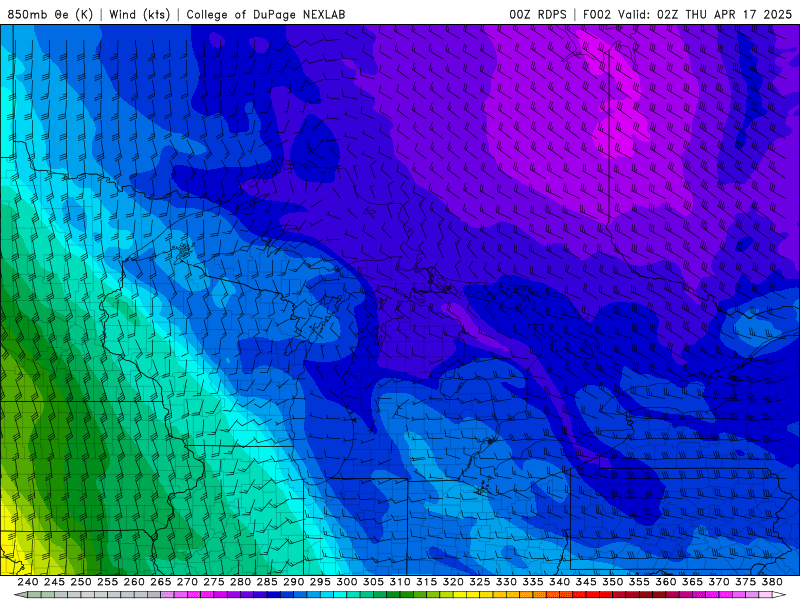
Task: Click the 'F002' forecast hour text
Action: pos(596,14)
